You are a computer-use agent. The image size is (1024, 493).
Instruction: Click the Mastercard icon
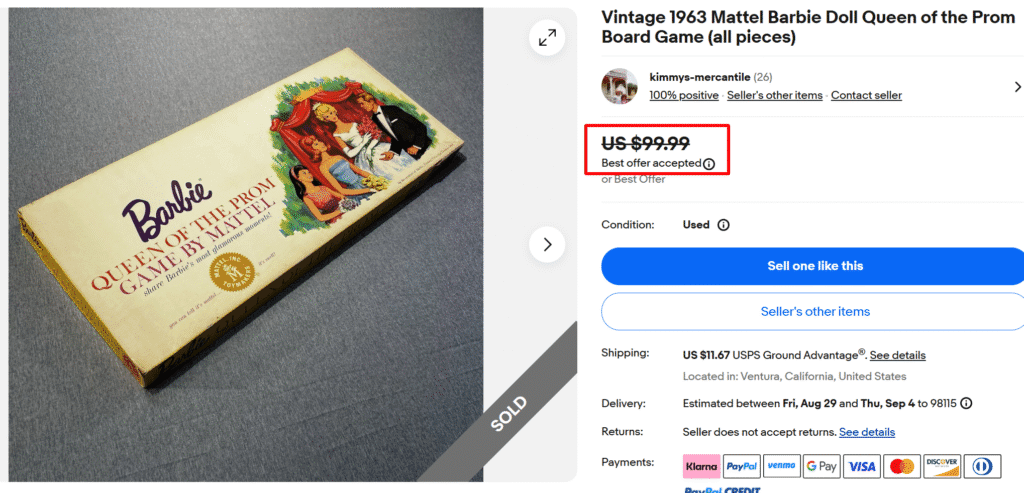[x=901, y=466]
